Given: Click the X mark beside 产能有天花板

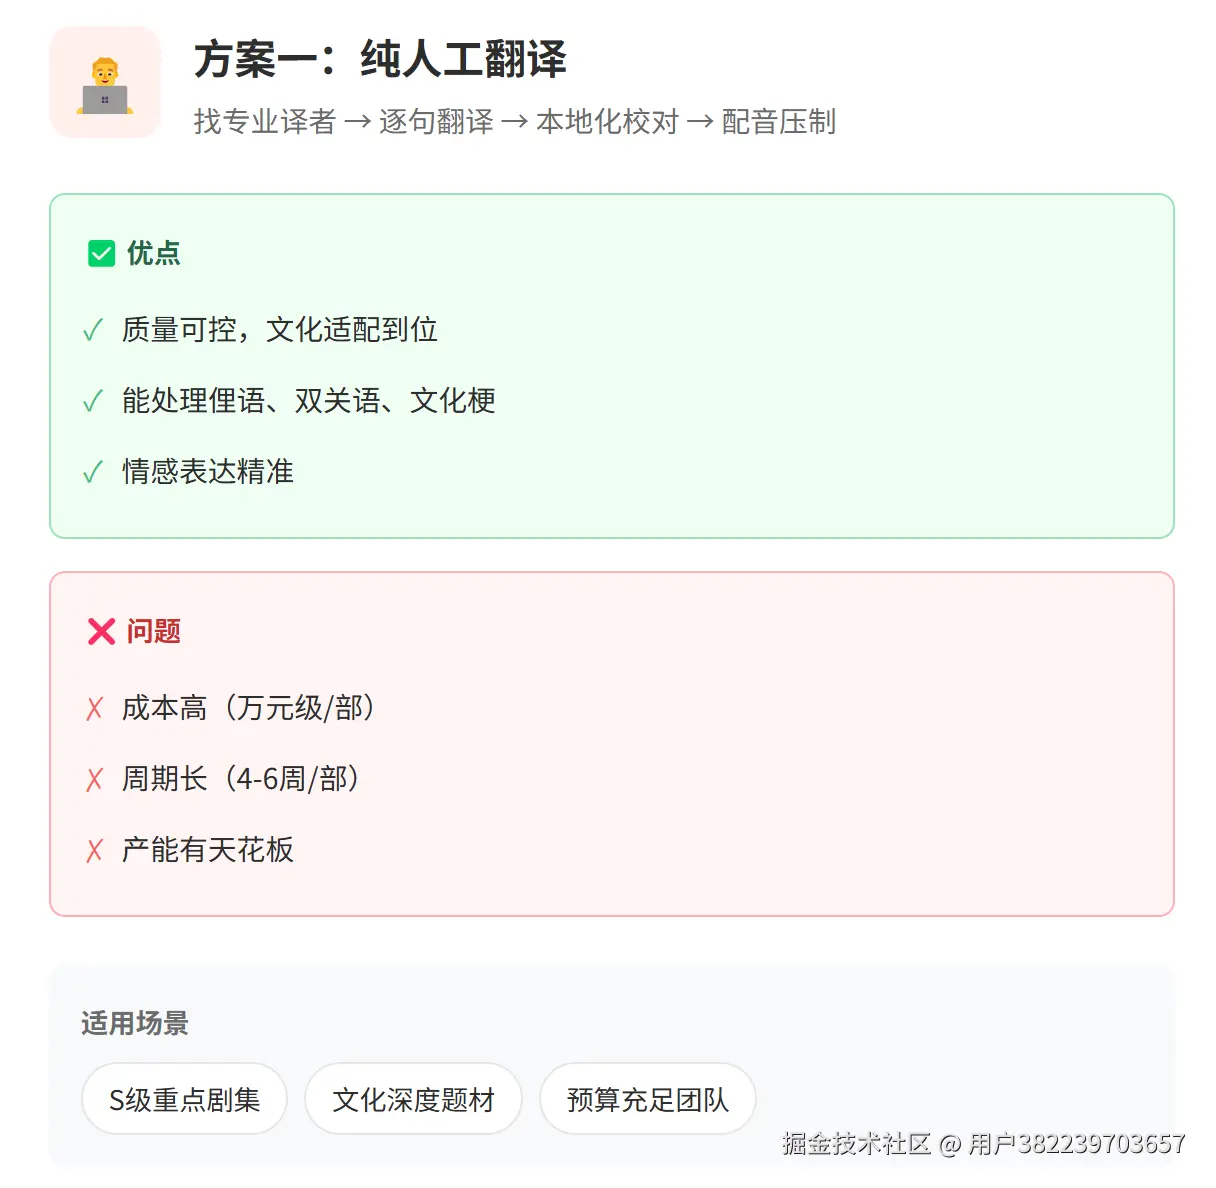Looking at the screenshot, I should point(95,850).
